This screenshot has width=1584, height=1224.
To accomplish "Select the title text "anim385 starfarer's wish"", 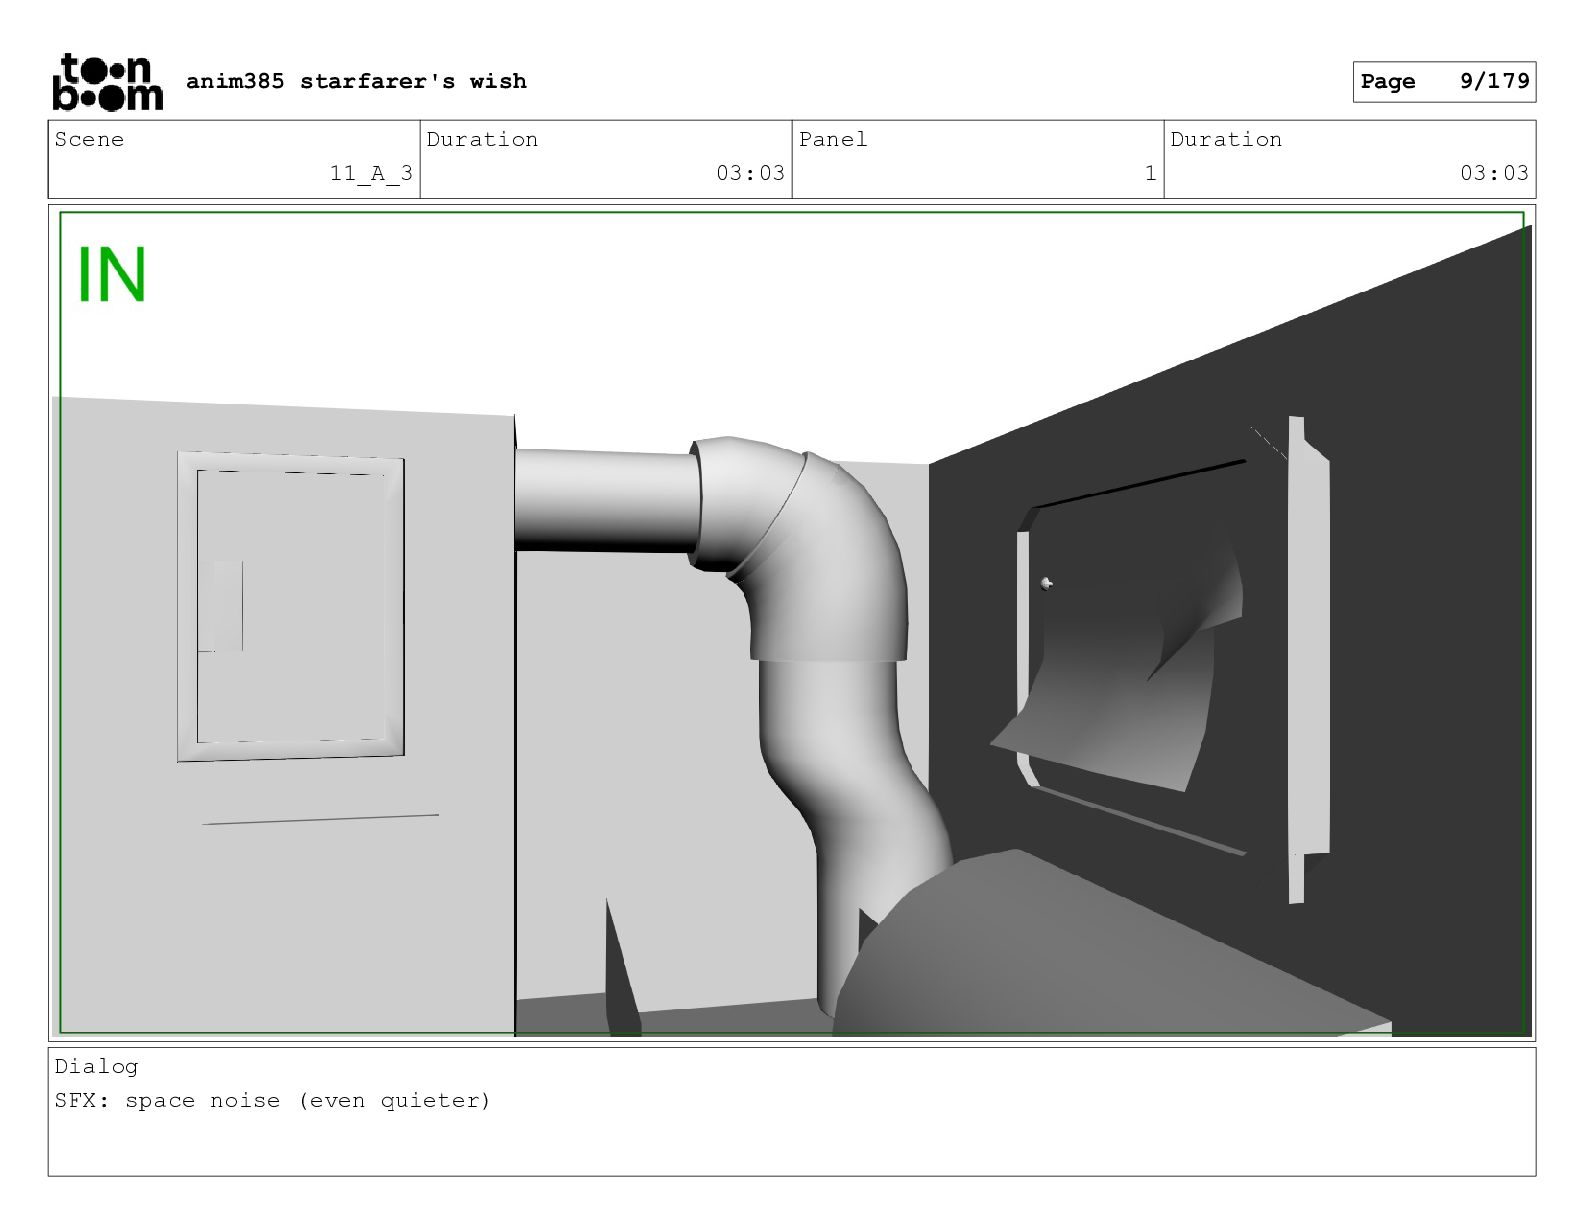I will tap(356, 81).
